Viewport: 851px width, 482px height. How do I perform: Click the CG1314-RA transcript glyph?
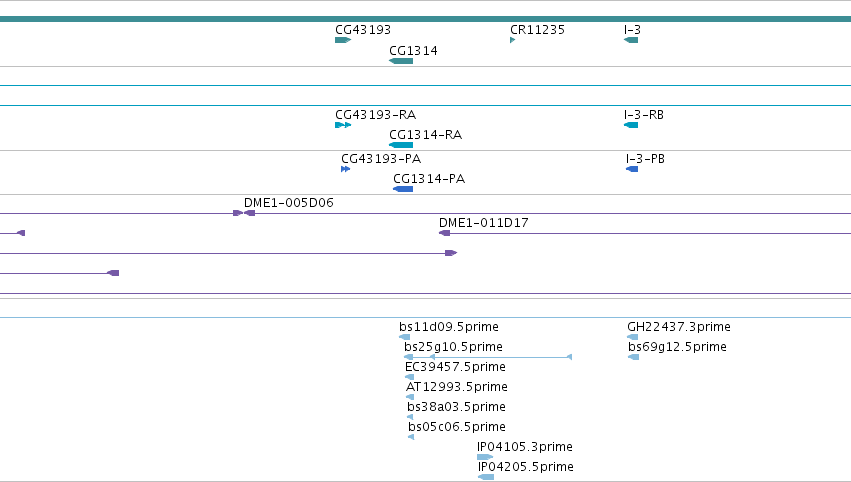pos(401,145)
